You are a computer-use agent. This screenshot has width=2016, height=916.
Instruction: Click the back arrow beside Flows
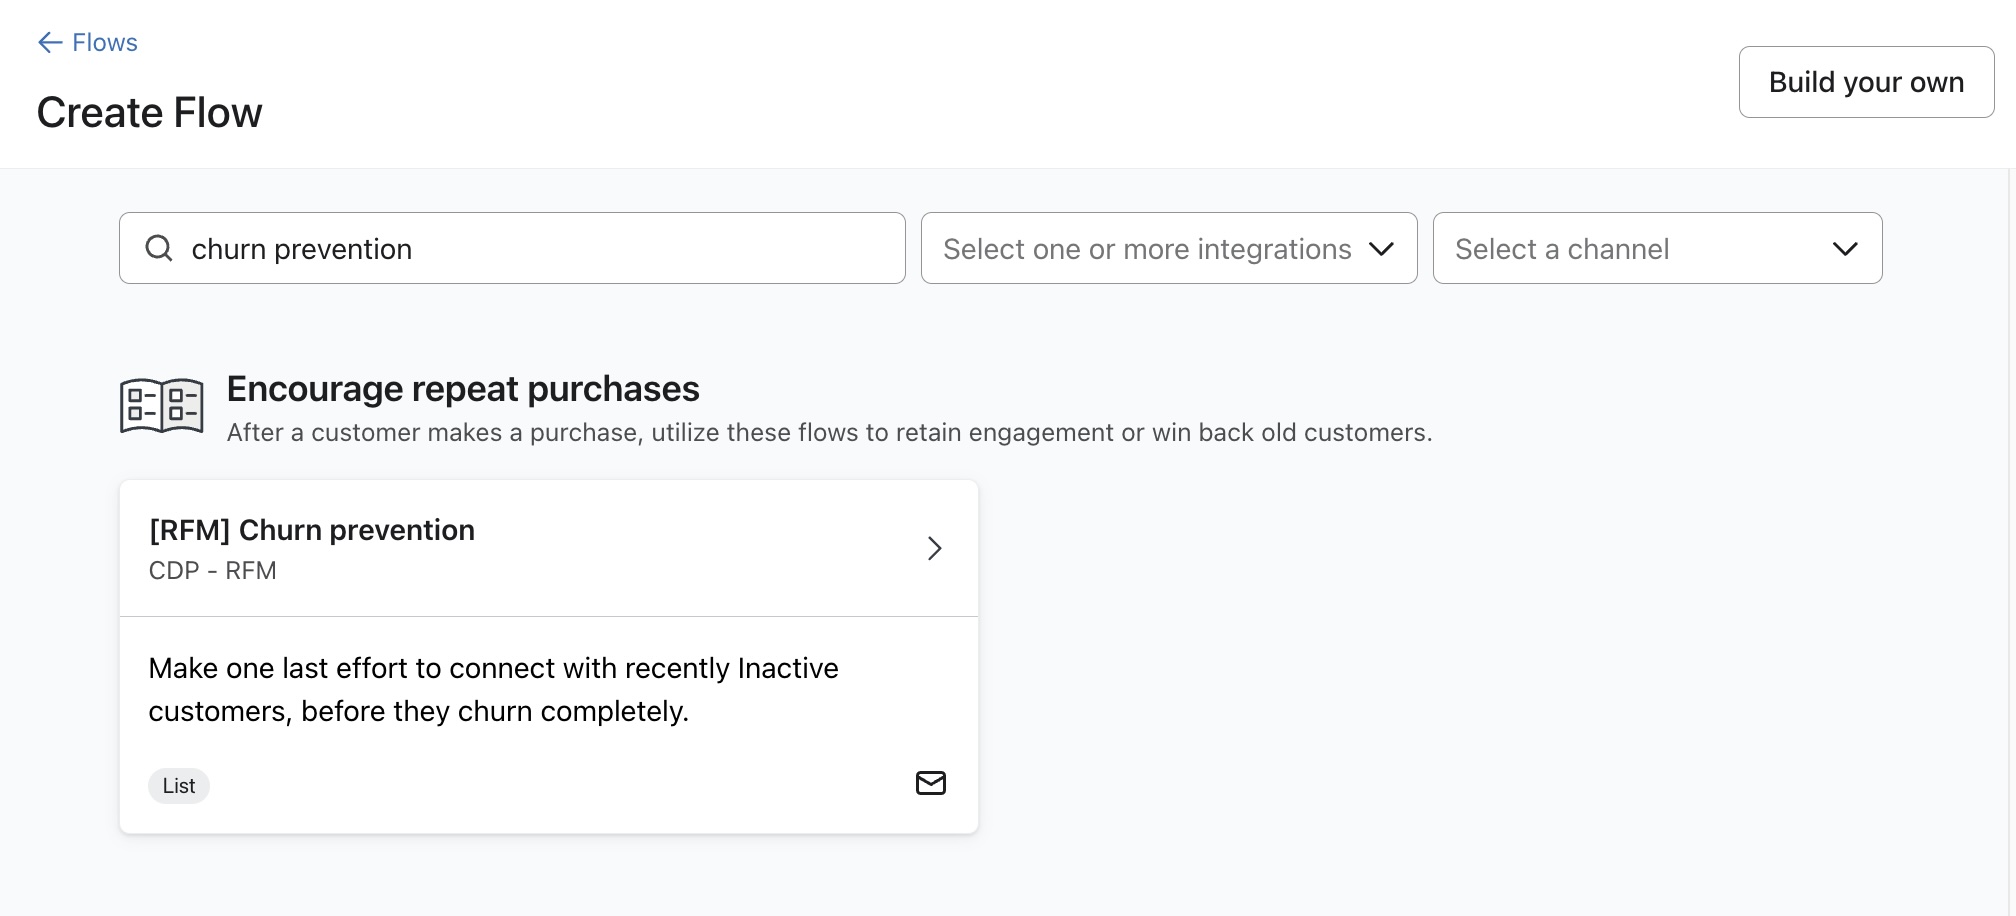point(50,42)
